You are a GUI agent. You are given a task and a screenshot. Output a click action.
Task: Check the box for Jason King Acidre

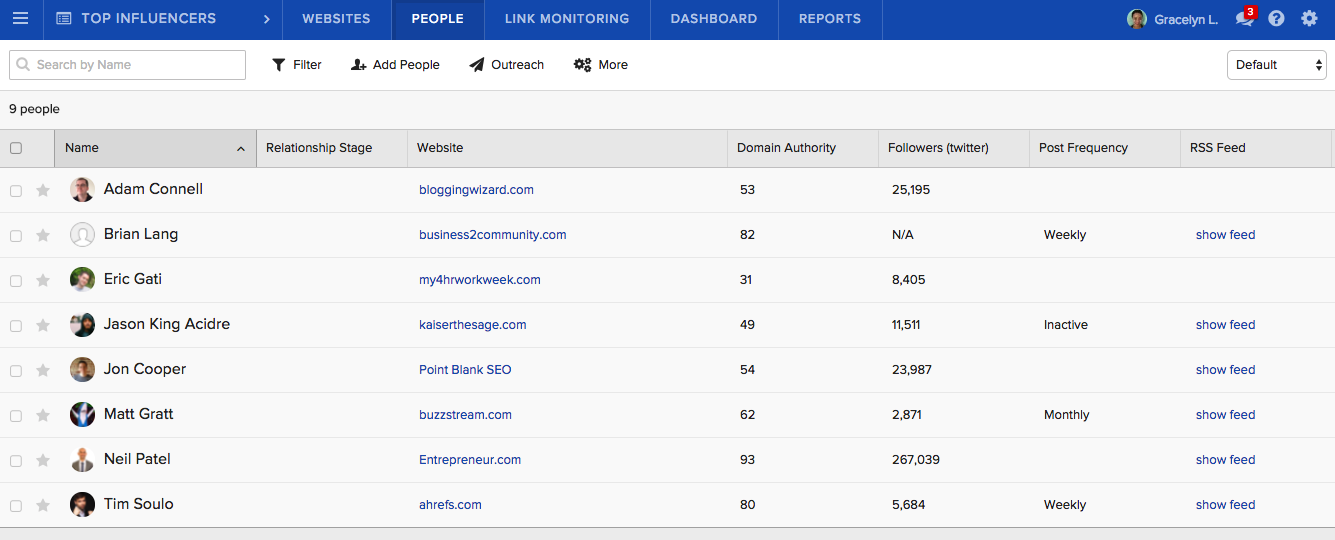click(x=16, y=326)
